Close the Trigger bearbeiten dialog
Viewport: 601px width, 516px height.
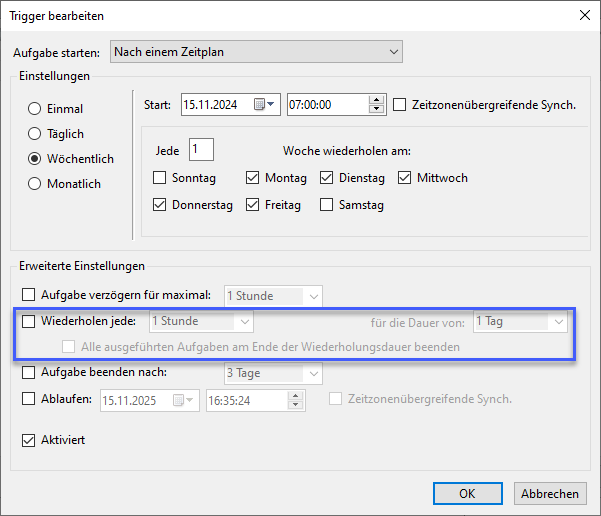(x=585, y=15)
